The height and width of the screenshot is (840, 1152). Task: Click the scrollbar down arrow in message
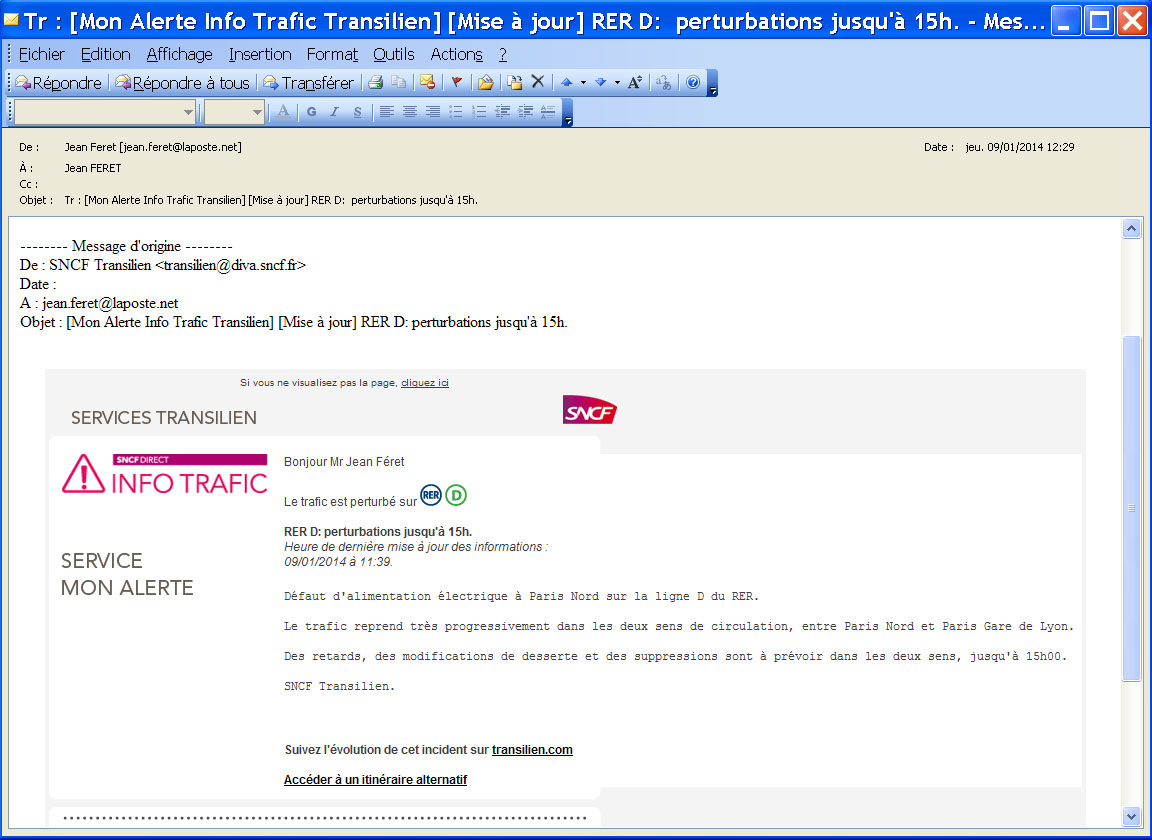click(x=1132, y=816)
